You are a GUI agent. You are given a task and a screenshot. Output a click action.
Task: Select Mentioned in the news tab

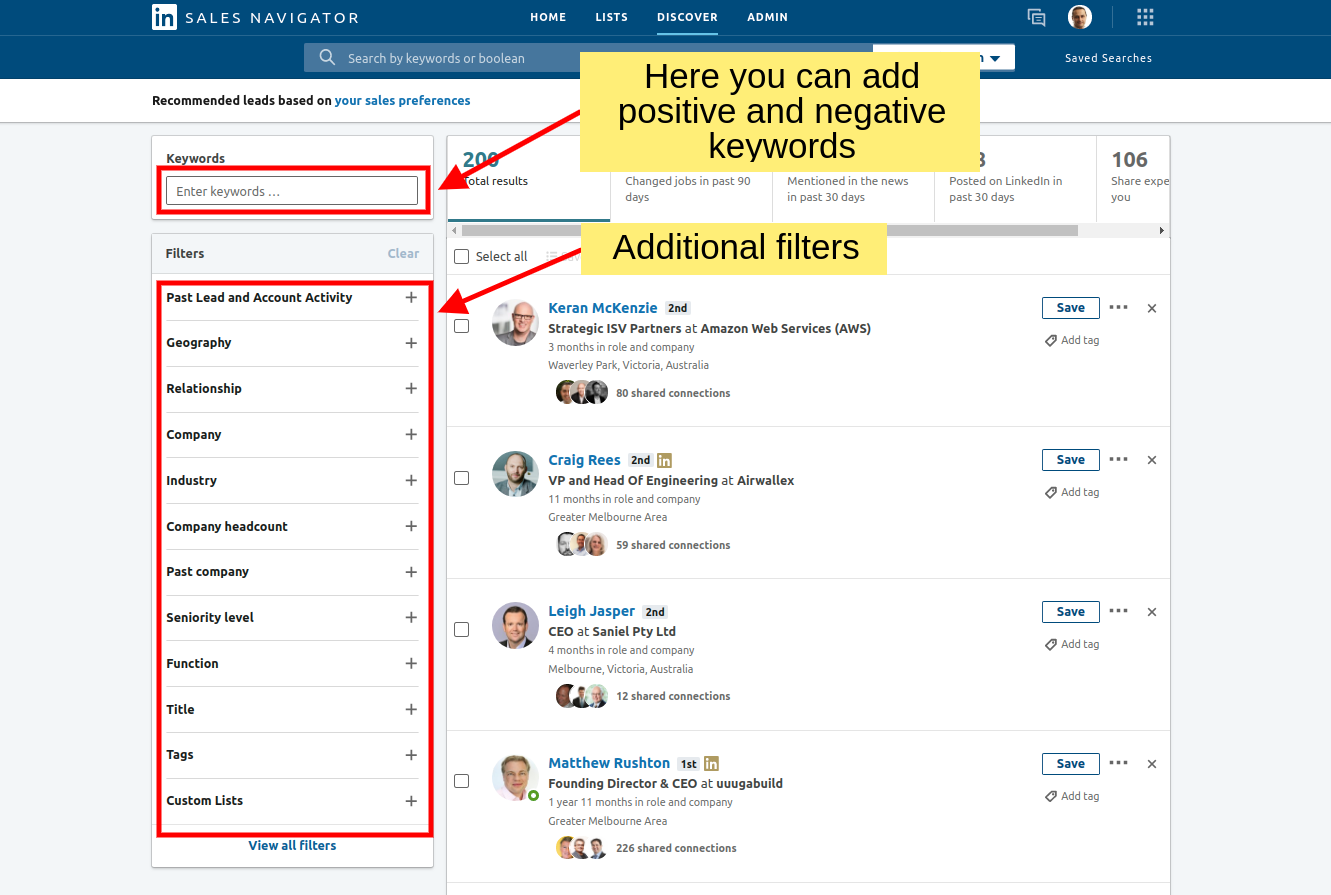pyautogui.click(x=853, y=178)
